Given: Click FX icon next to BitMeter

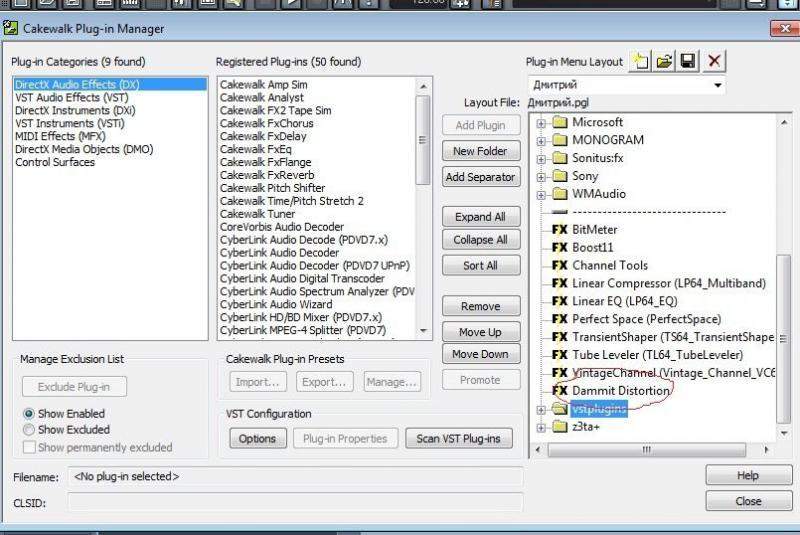Looking at the screenshot, I should [x=560, y=230].
